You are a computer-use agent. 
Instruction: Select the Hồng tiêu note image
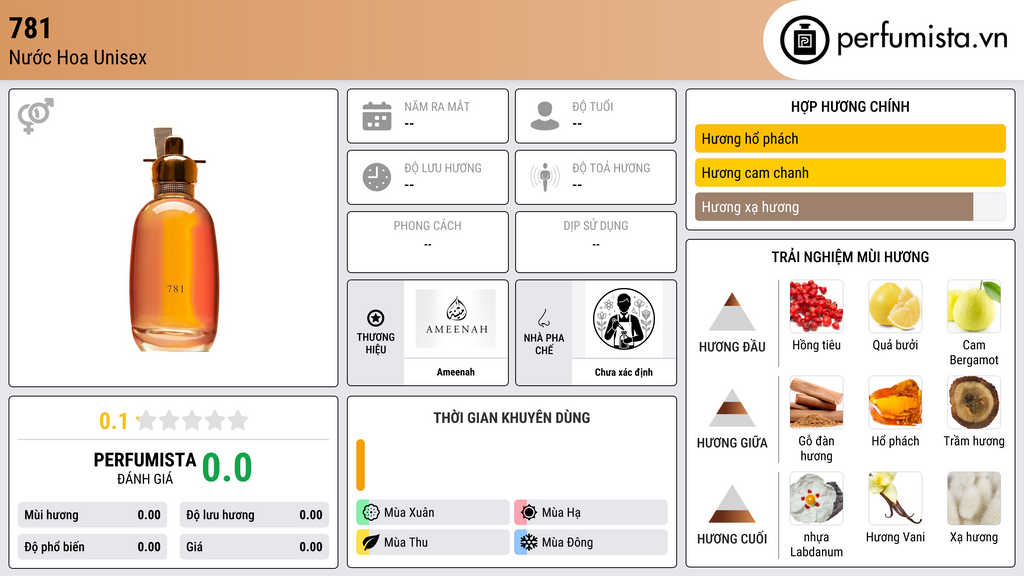[x=816, y=306]
